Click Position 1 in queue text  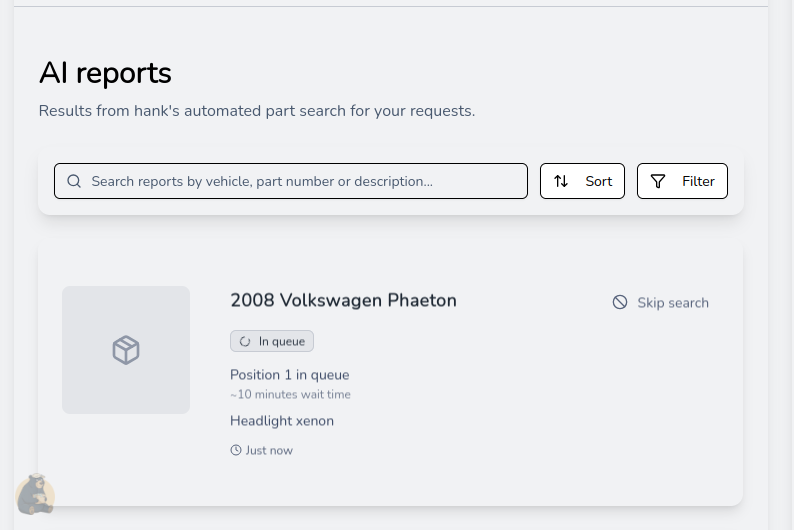click(x=290, y=375)
